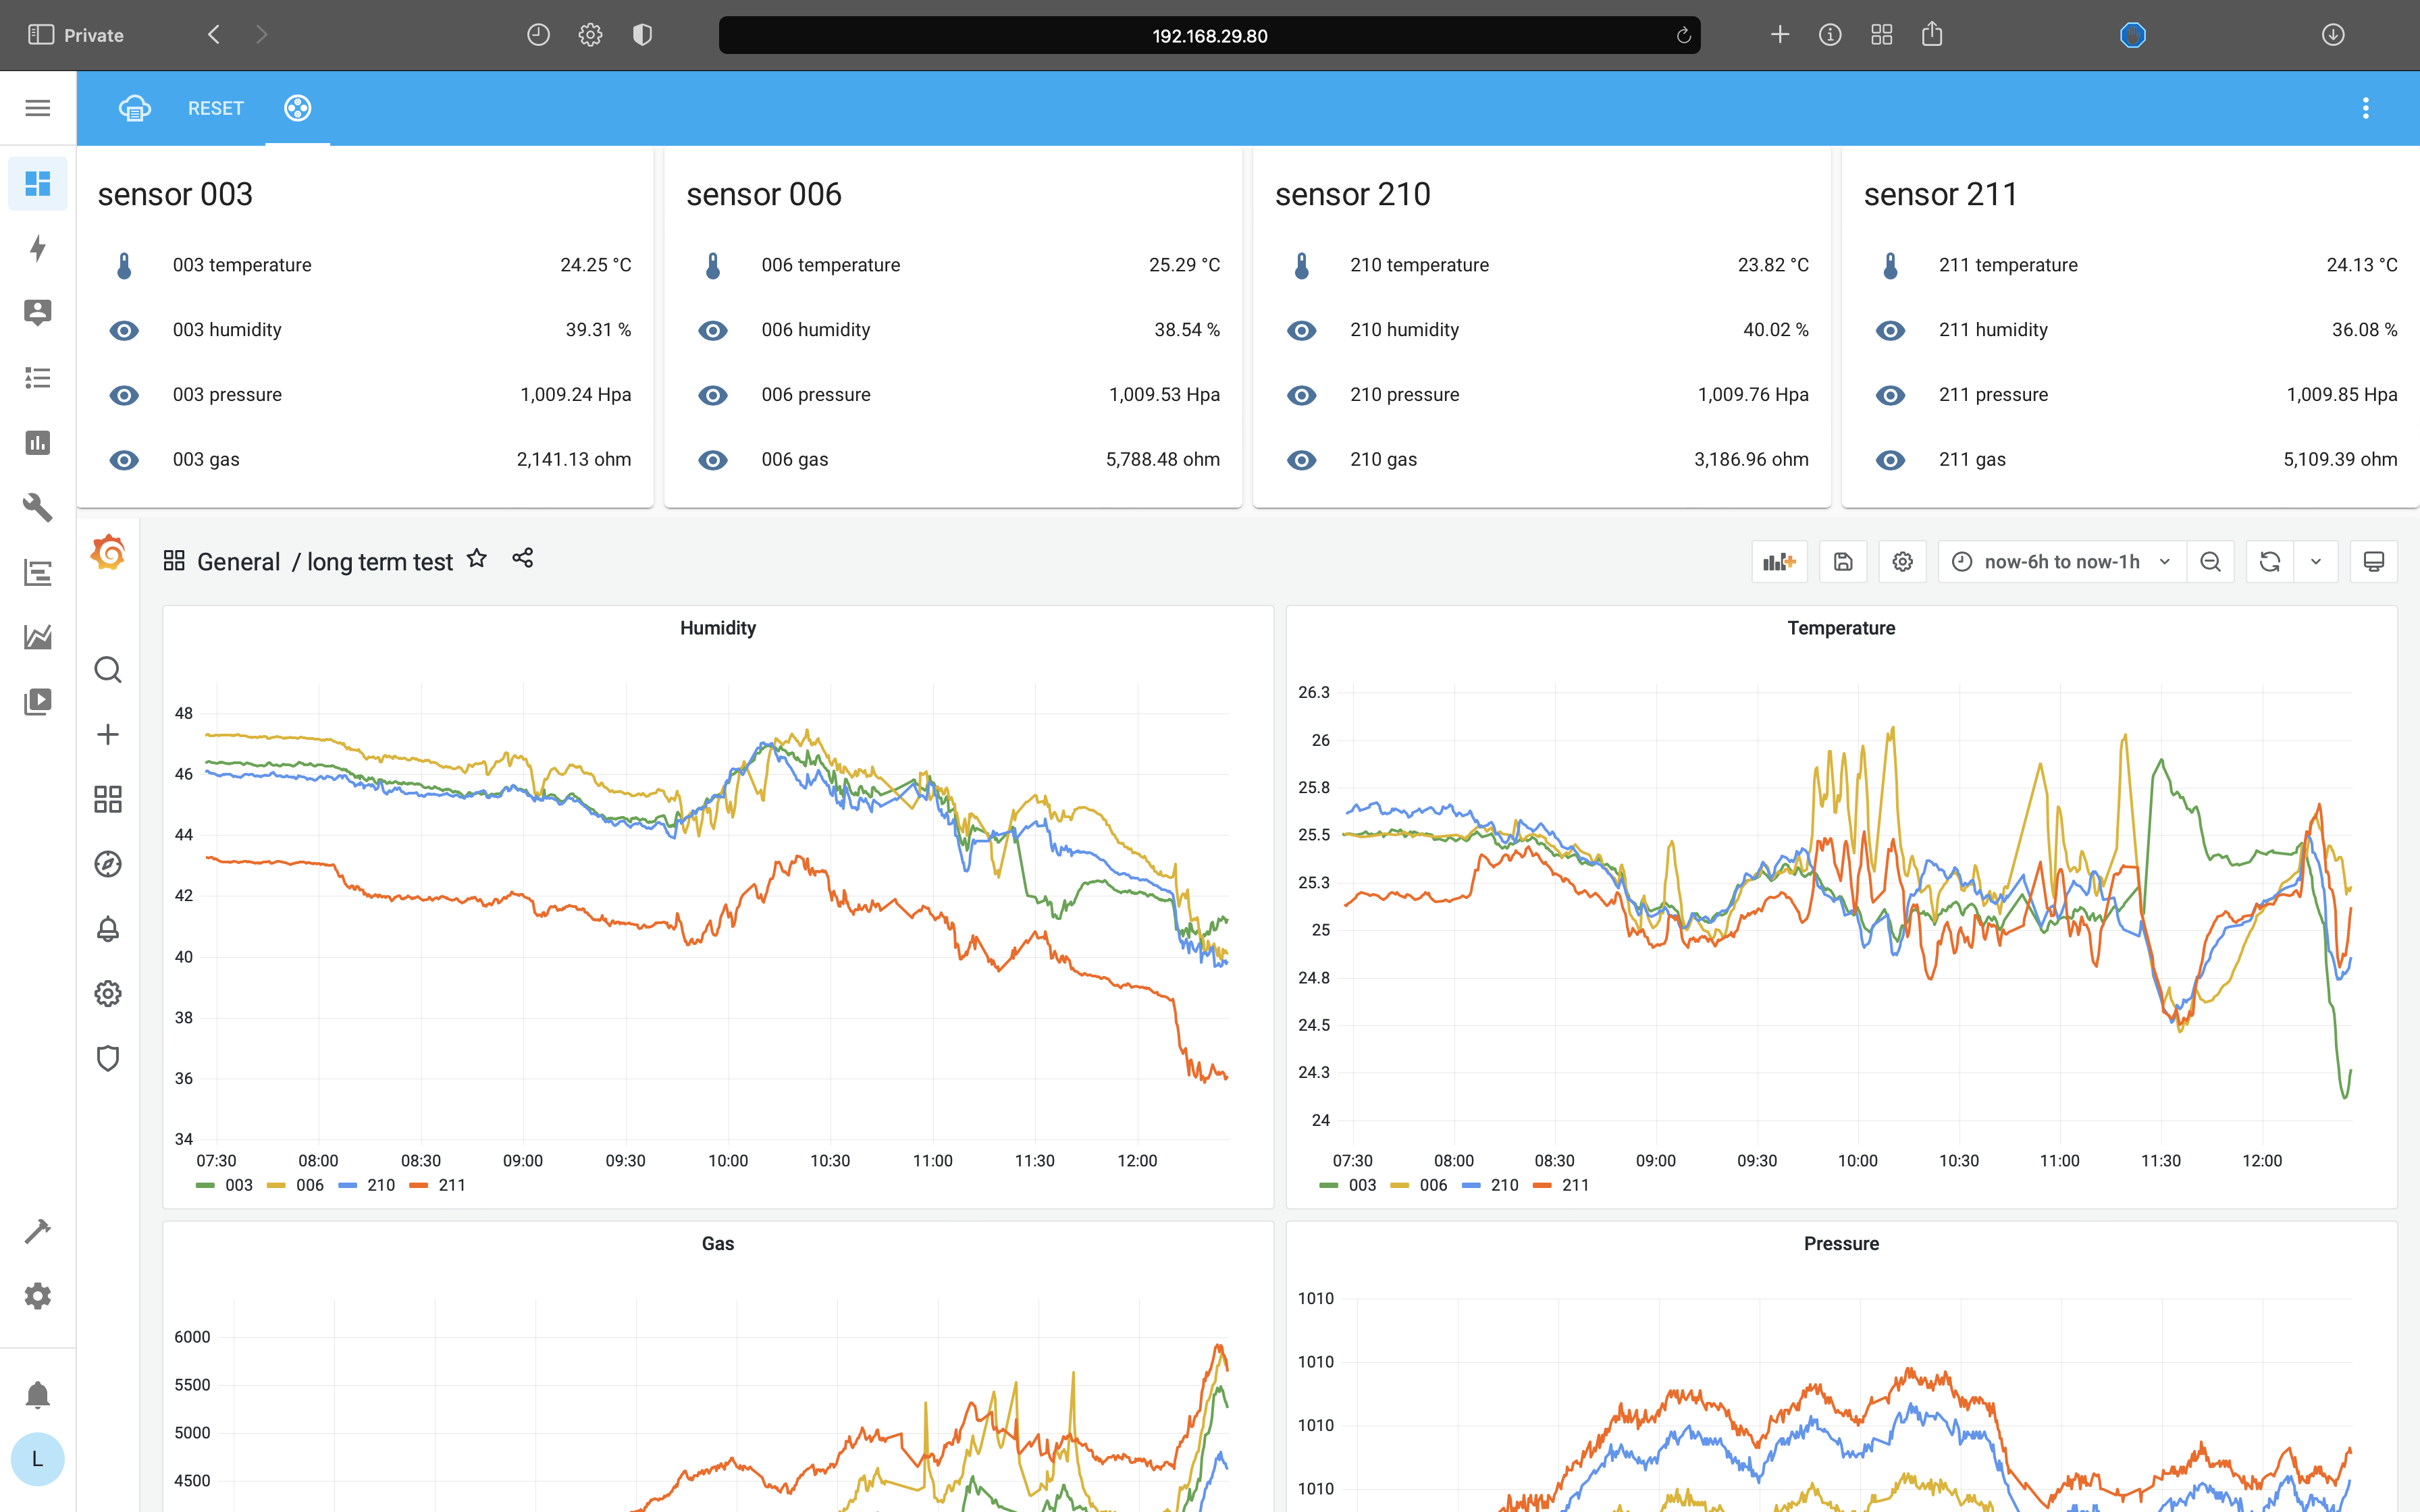Open the three-dot overflow menu in header
The image size is (2420, 1512).
pyautogui.click(x=2366, y=108)
